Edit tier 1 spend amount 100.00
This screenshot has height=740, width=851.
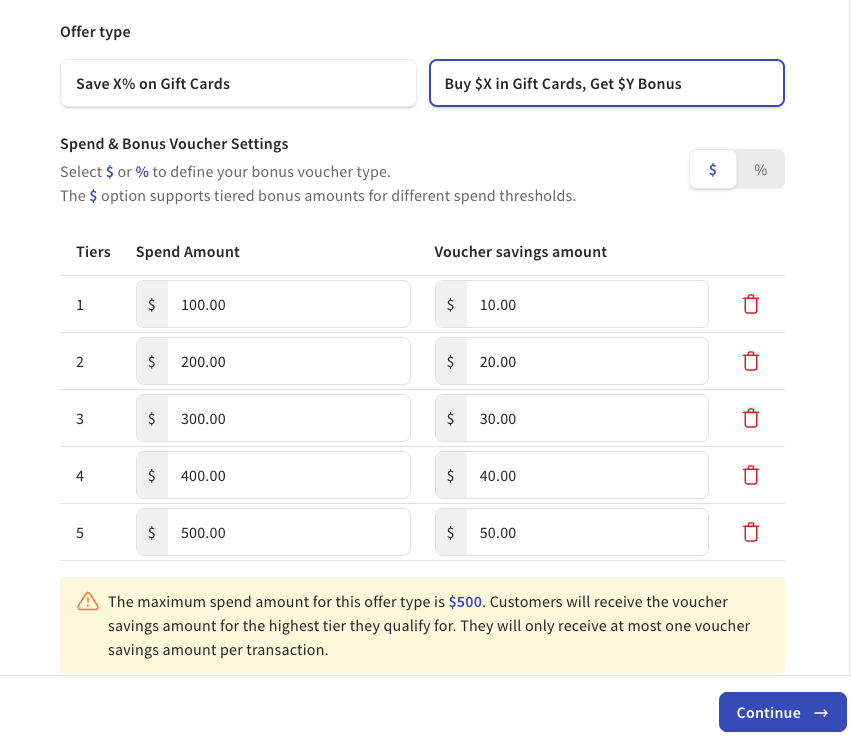[x=288, y=305]
